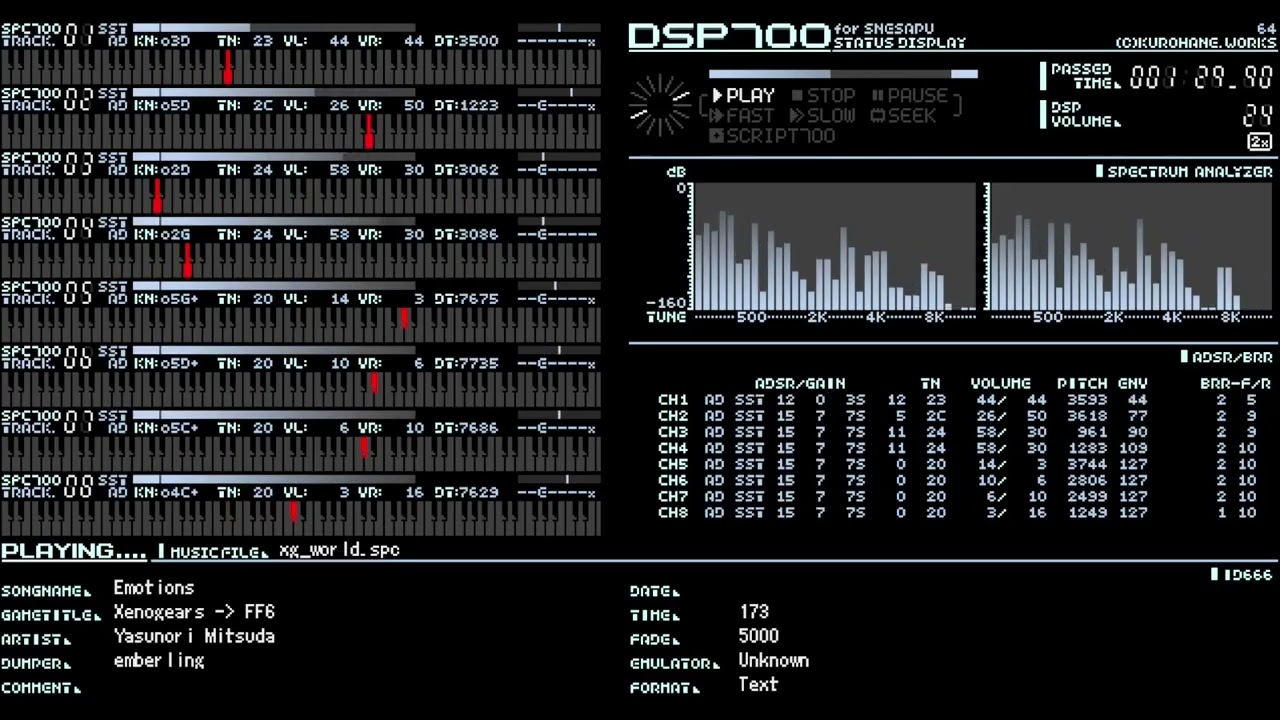1280x720 pixels.
Task: Click the KN:o4C+ note on Track 08
Action: pos(166,492)
